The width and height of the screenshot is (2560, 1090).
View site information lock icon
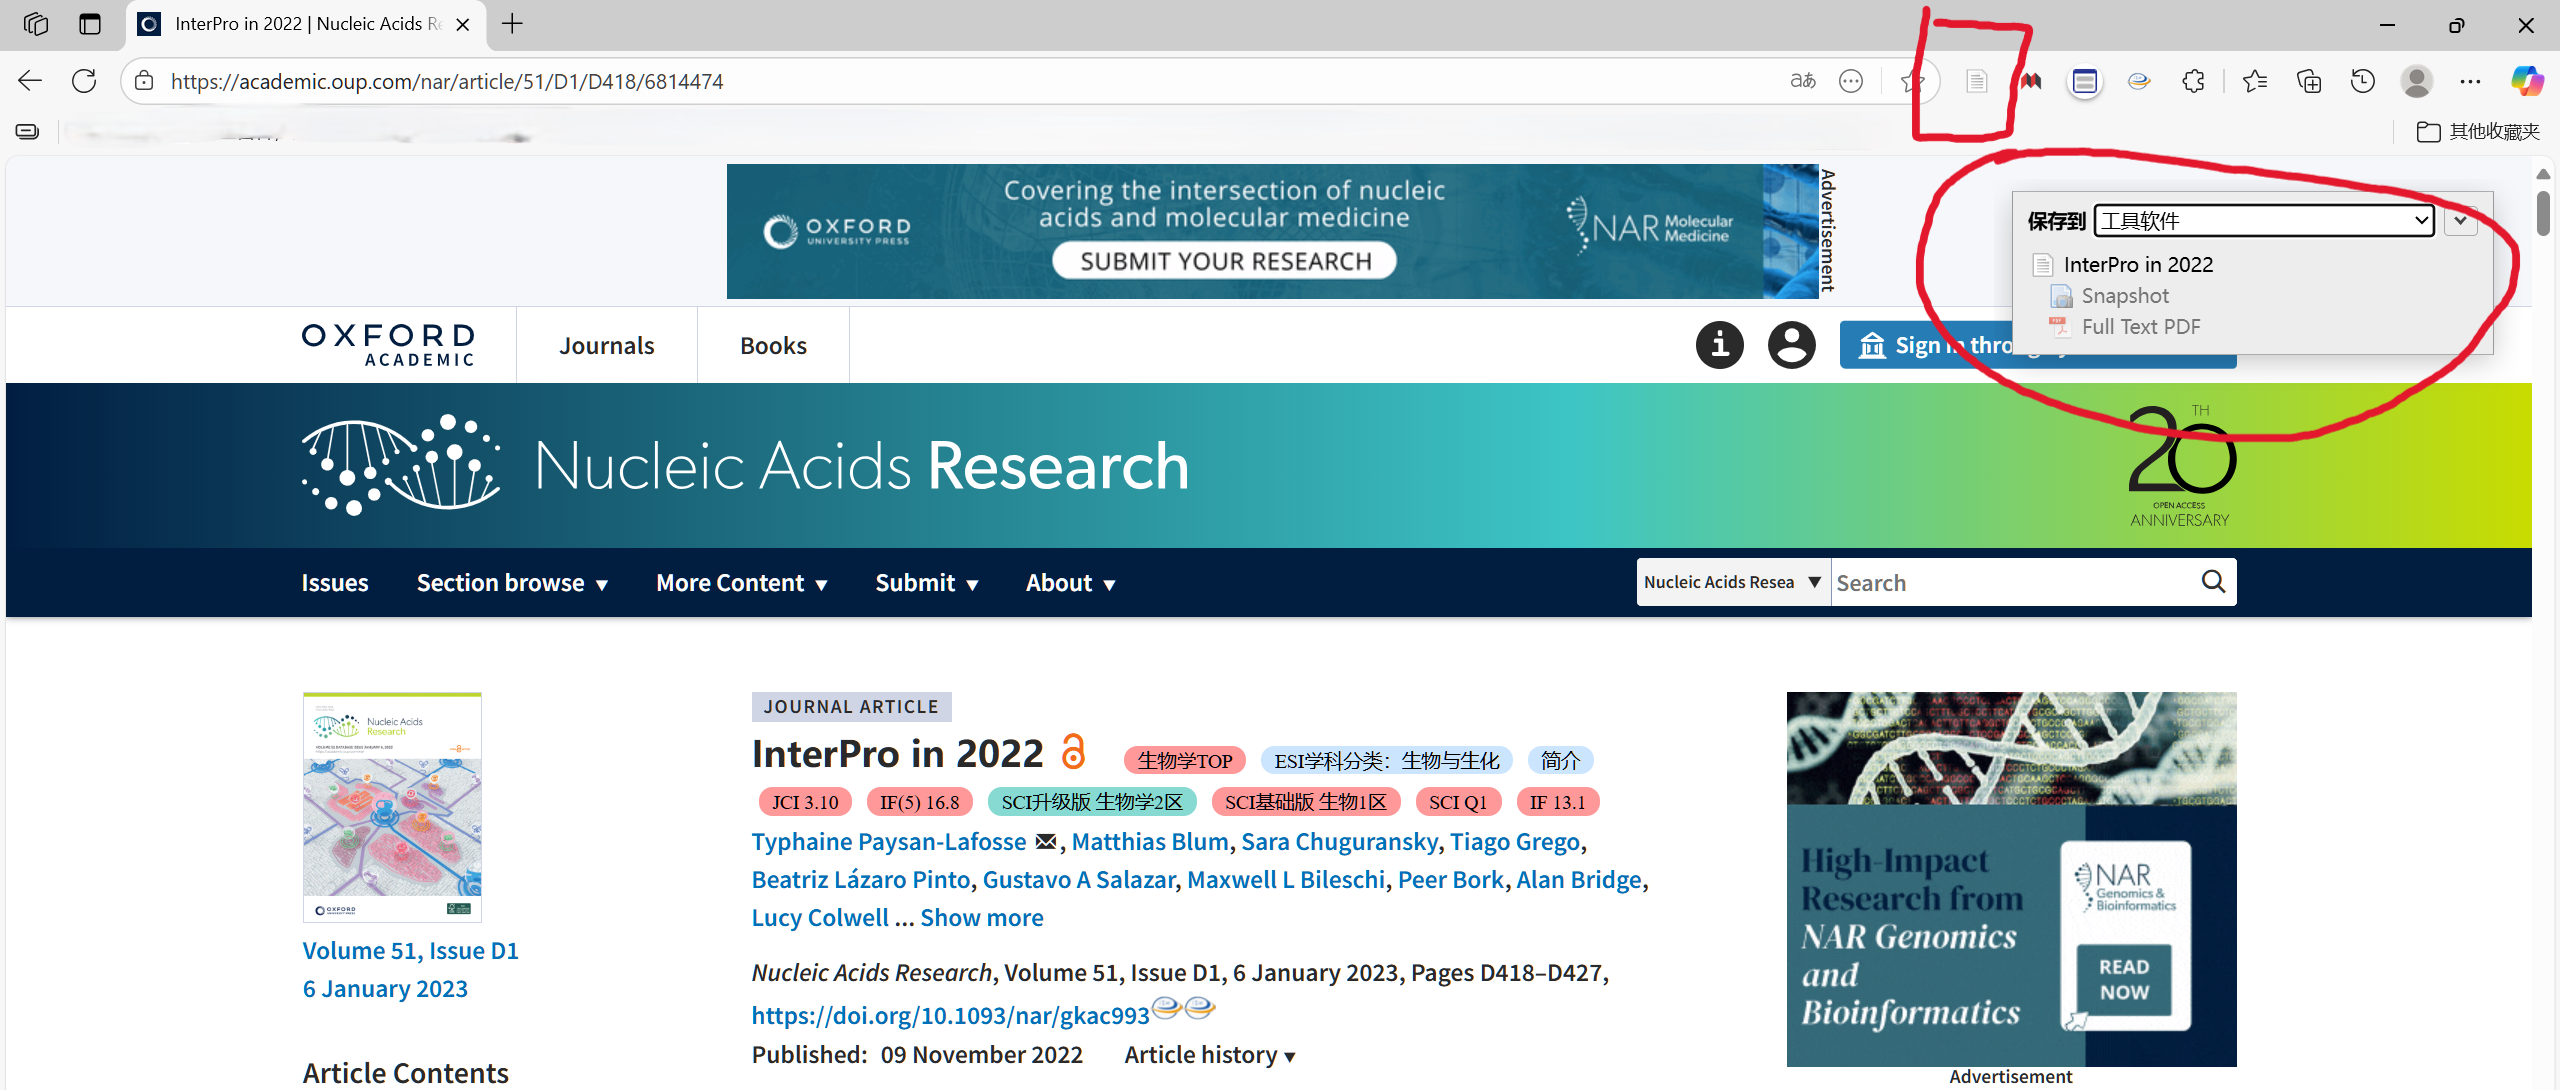(x=145, y=81)
